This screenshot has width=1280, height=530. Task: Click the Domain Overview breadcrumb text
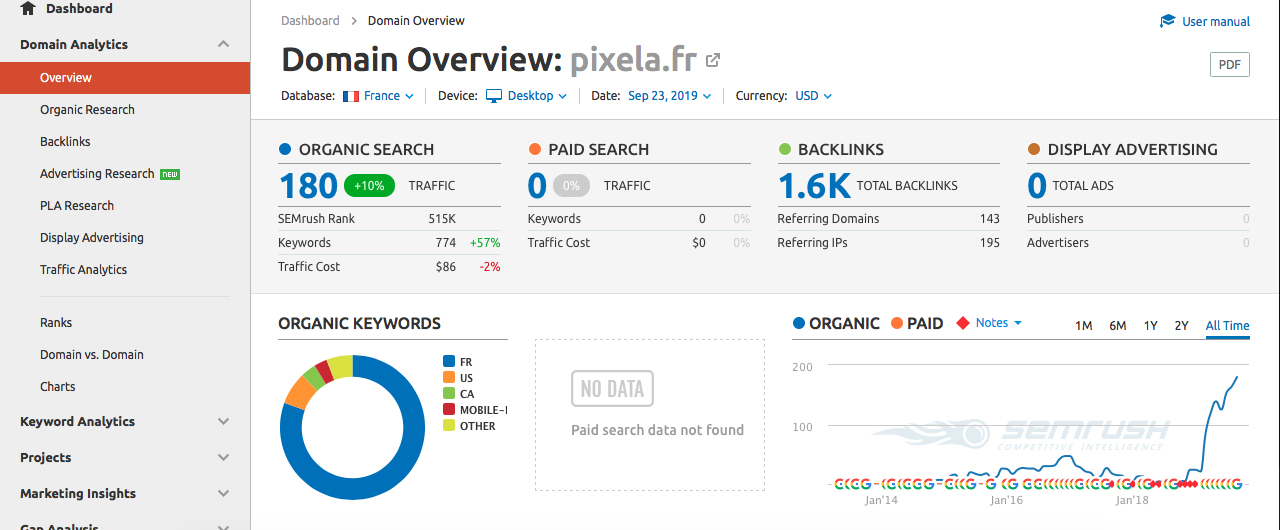pyautogui.click(x=416, y=20)
